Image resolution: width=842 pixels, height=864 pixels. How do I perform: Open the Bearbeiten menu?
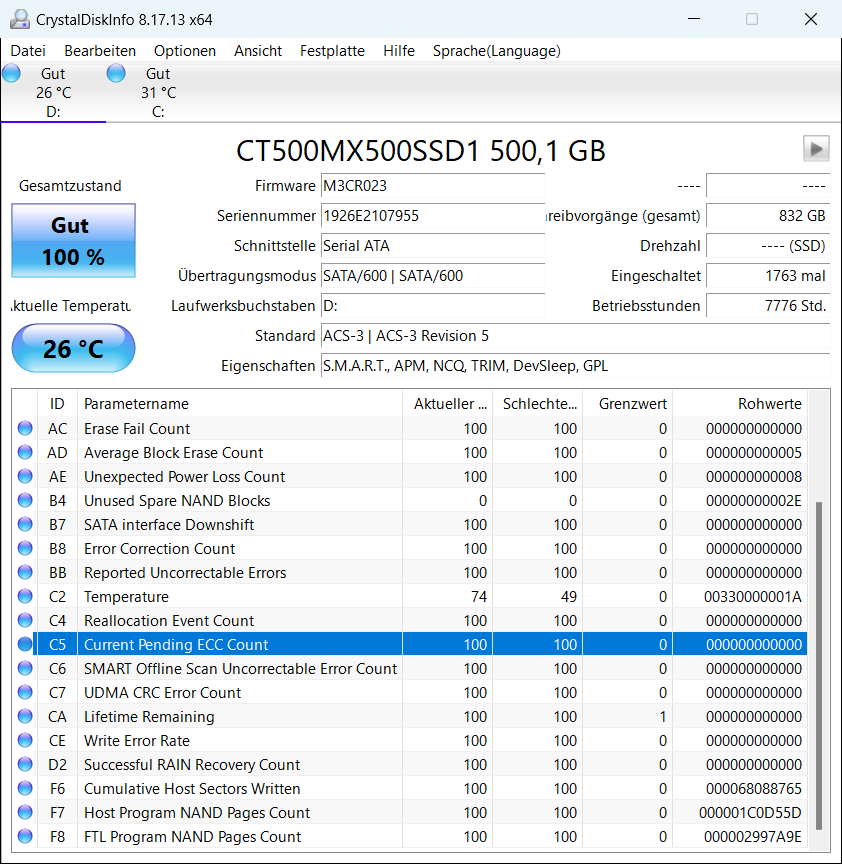100,51
